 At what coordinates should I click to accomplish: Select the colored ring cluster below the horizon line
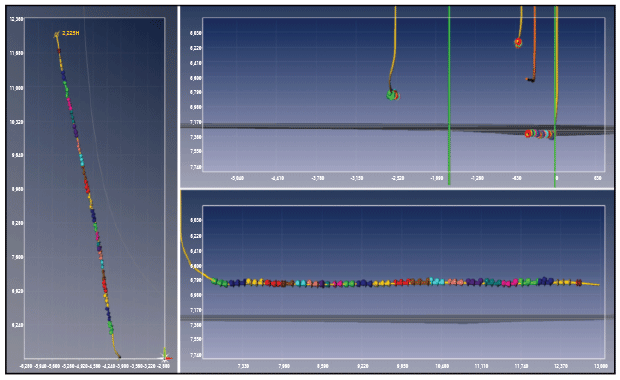tap(539, 134)
